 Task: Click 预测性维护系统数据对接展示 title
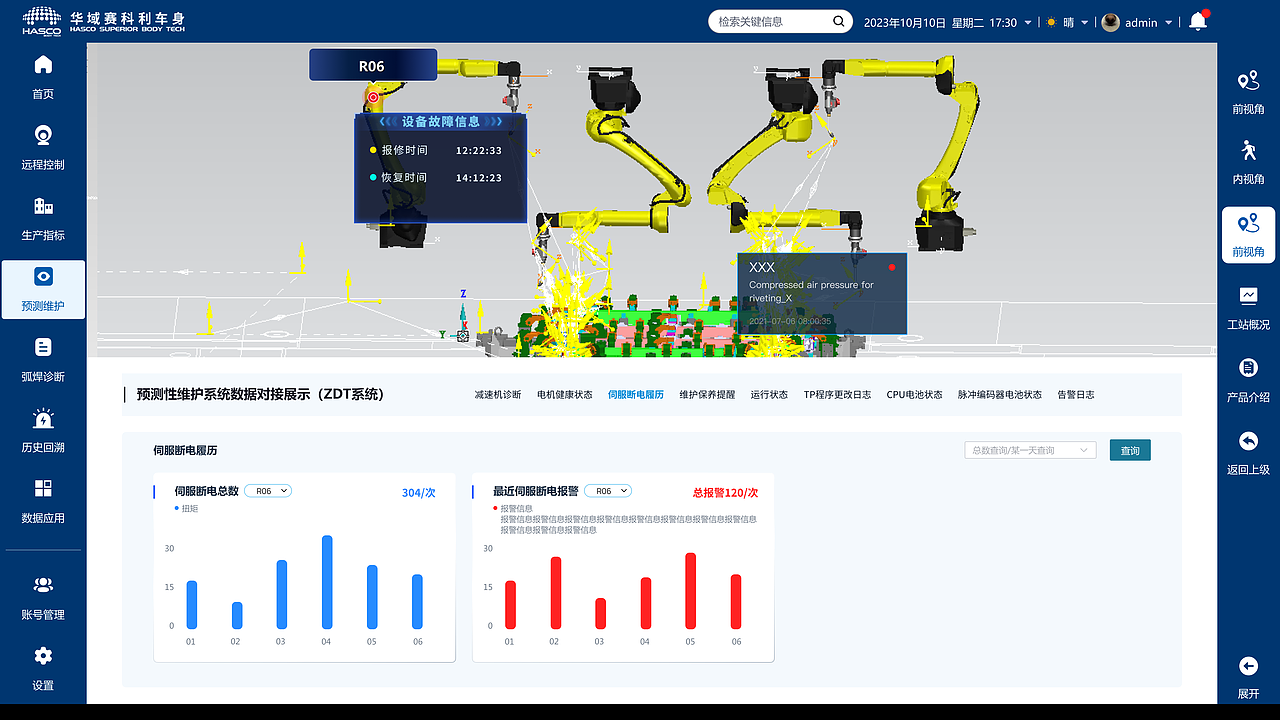click(260, 394)
